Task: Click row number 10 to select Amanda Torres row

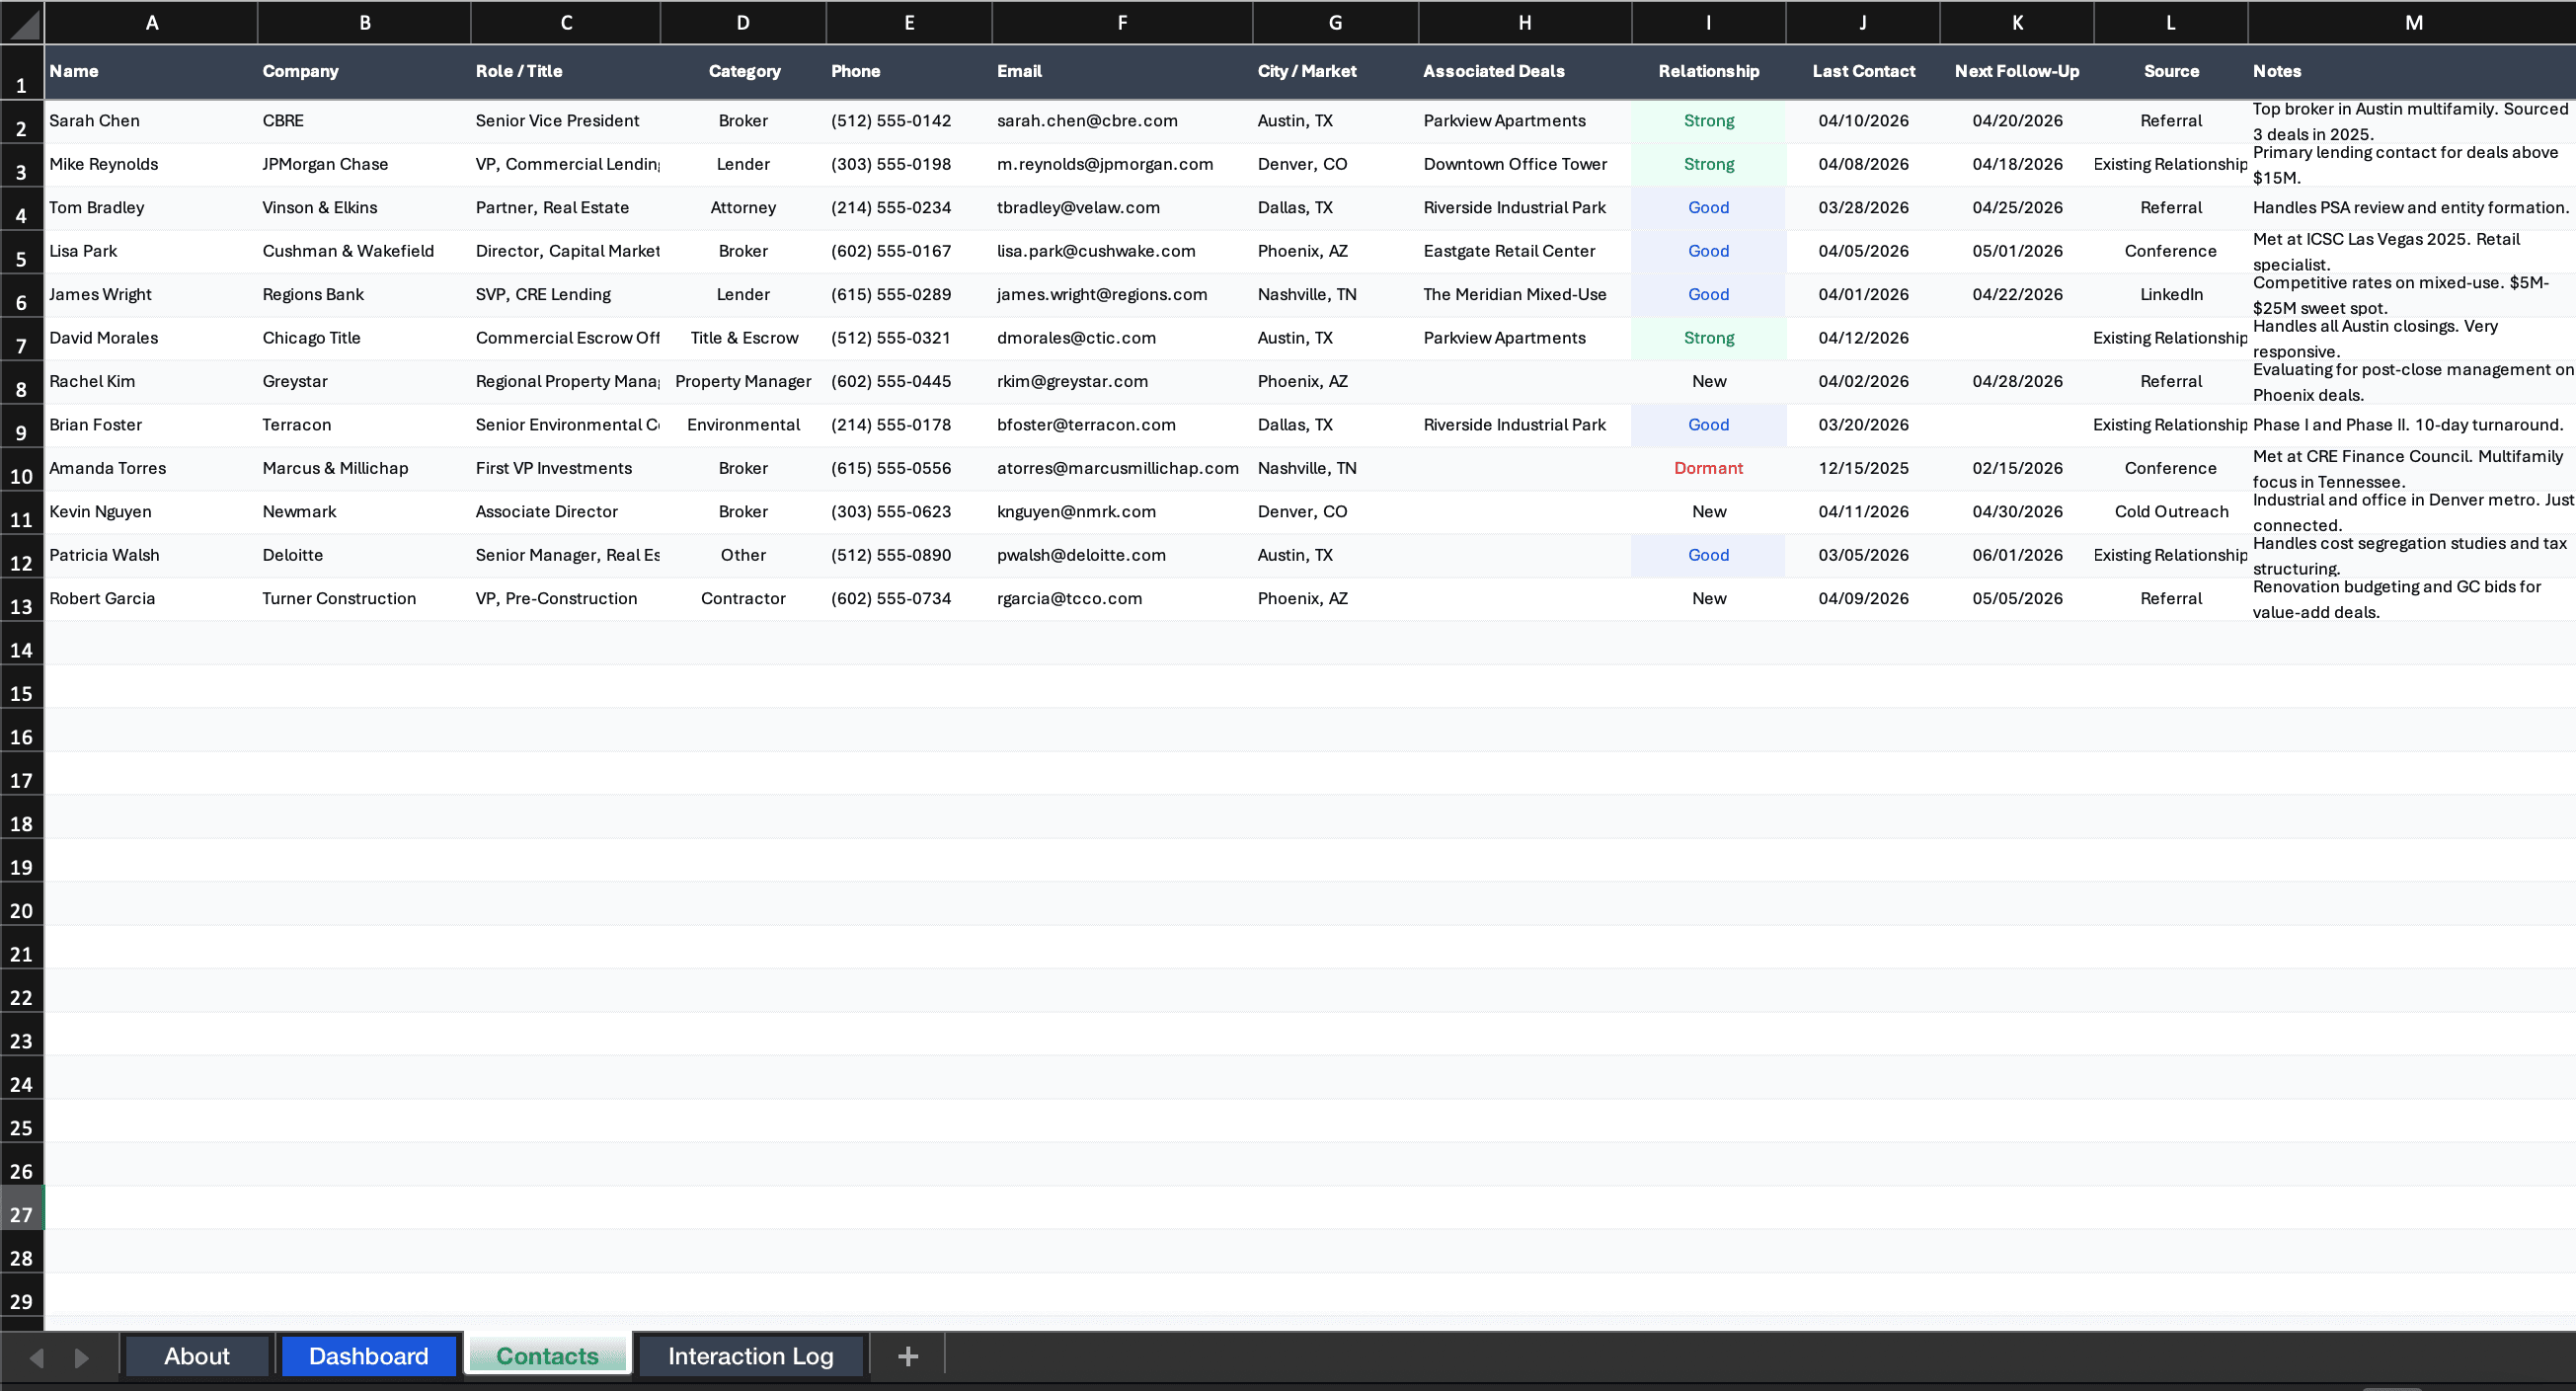Action: pos(21,476)
